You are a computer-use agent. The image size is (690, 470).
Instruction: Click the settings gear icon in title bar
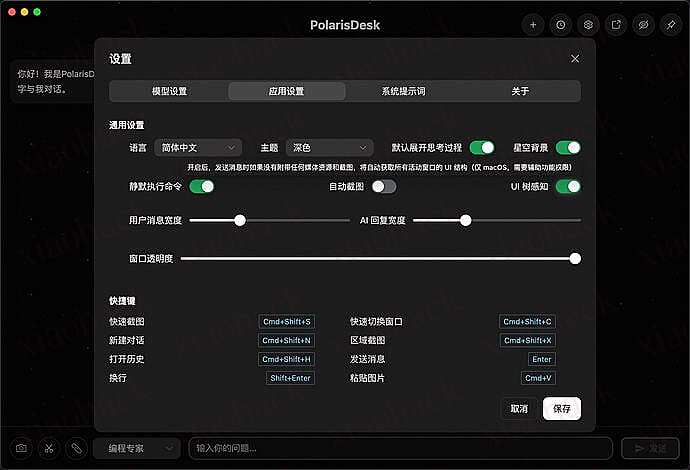[589, 24]
